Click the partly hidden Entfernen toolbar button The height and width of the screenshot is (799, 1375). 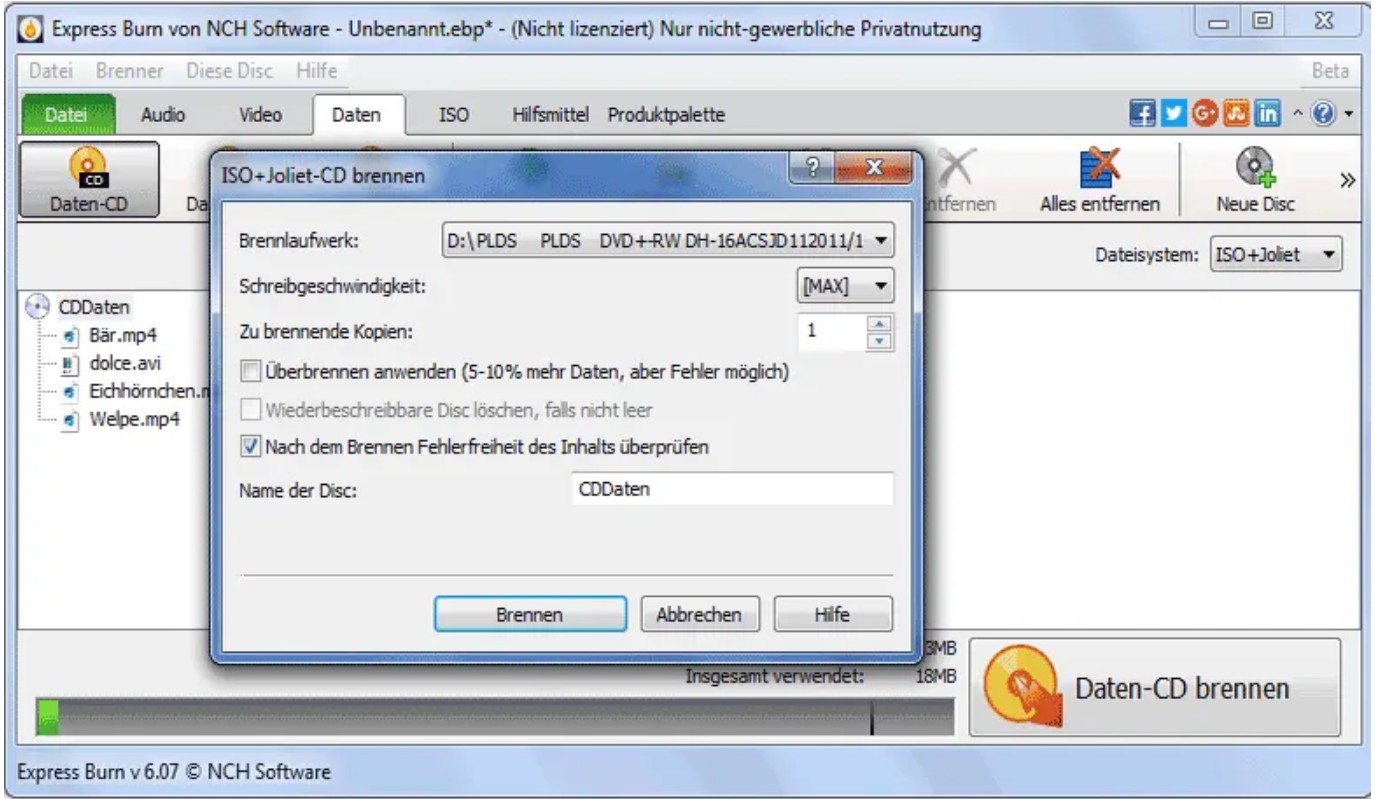960,180
